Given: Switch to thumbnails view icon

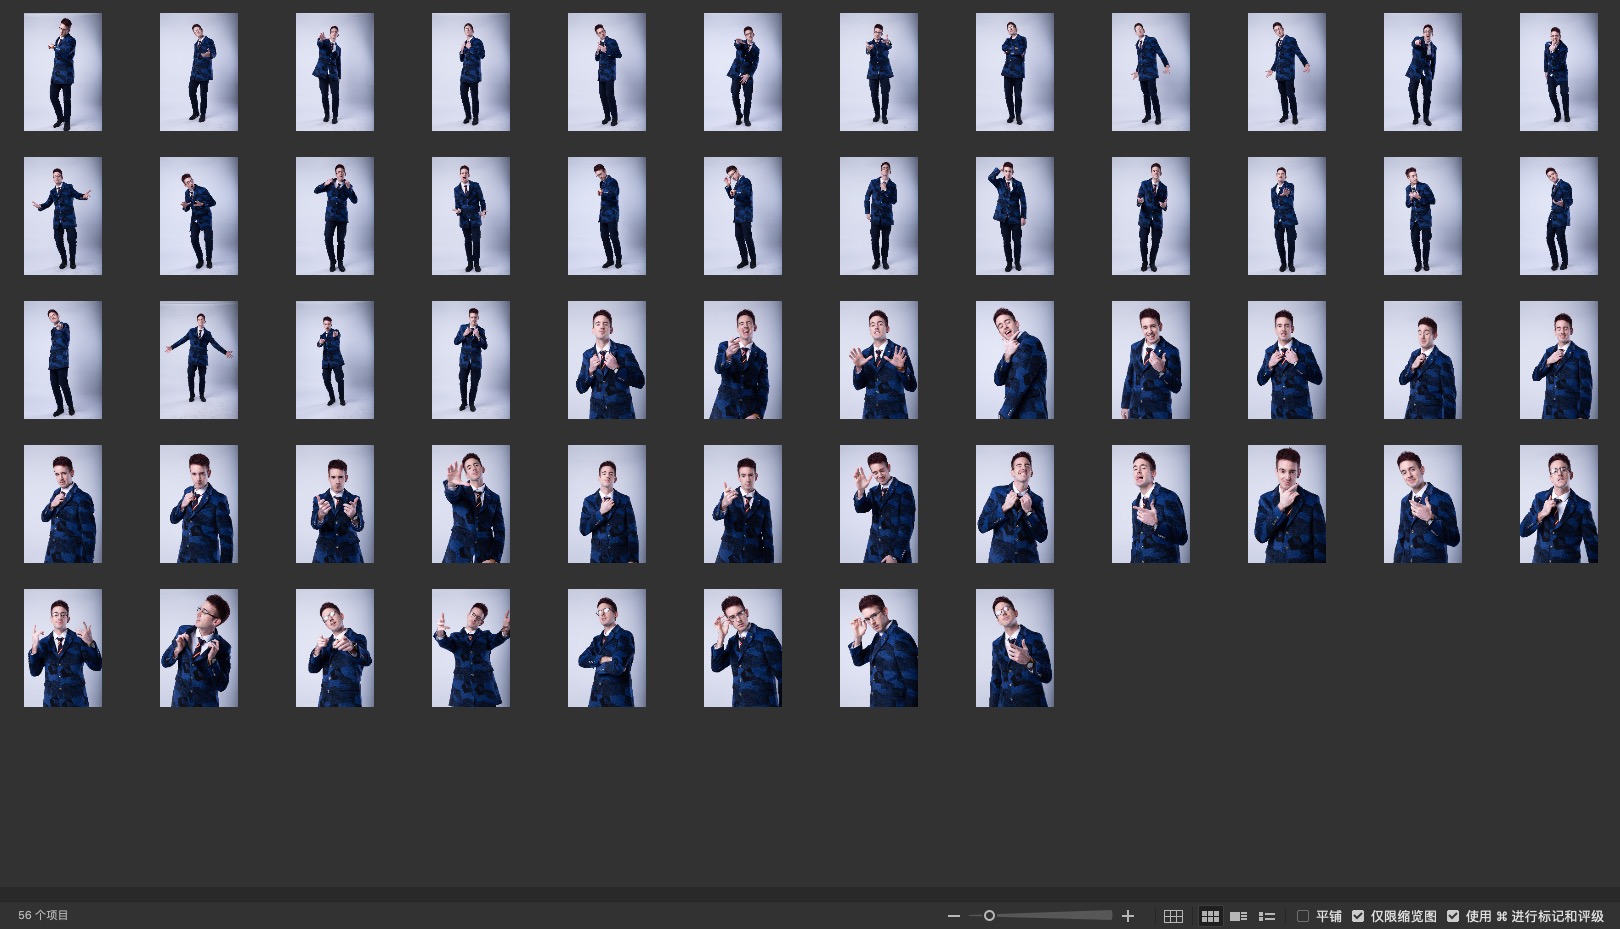Looking at the screenshot, I should pyautogui.click(x=1210, y=916).
